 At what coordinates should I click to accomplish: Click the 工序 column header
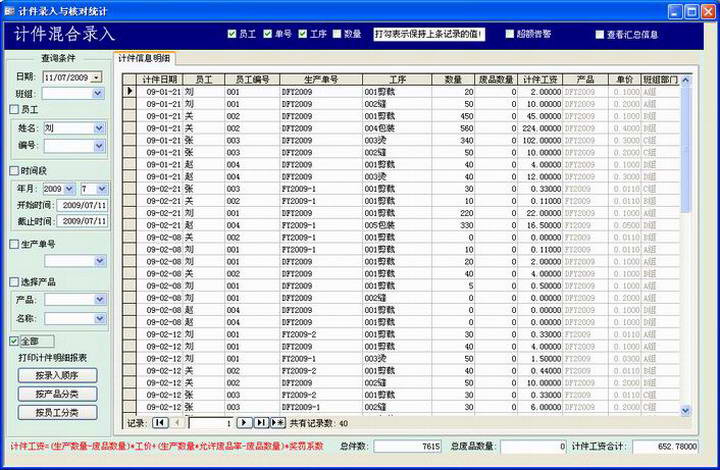coord(397,79)
